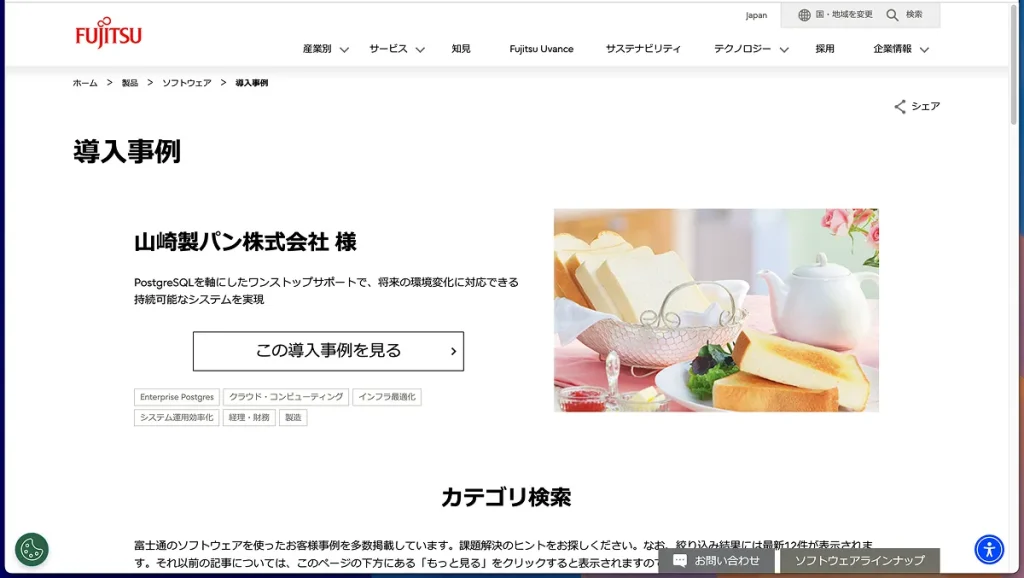Click the 企業情報 navigation label
The width and height of the screenshot is (1024, 578).
(892, 49)
